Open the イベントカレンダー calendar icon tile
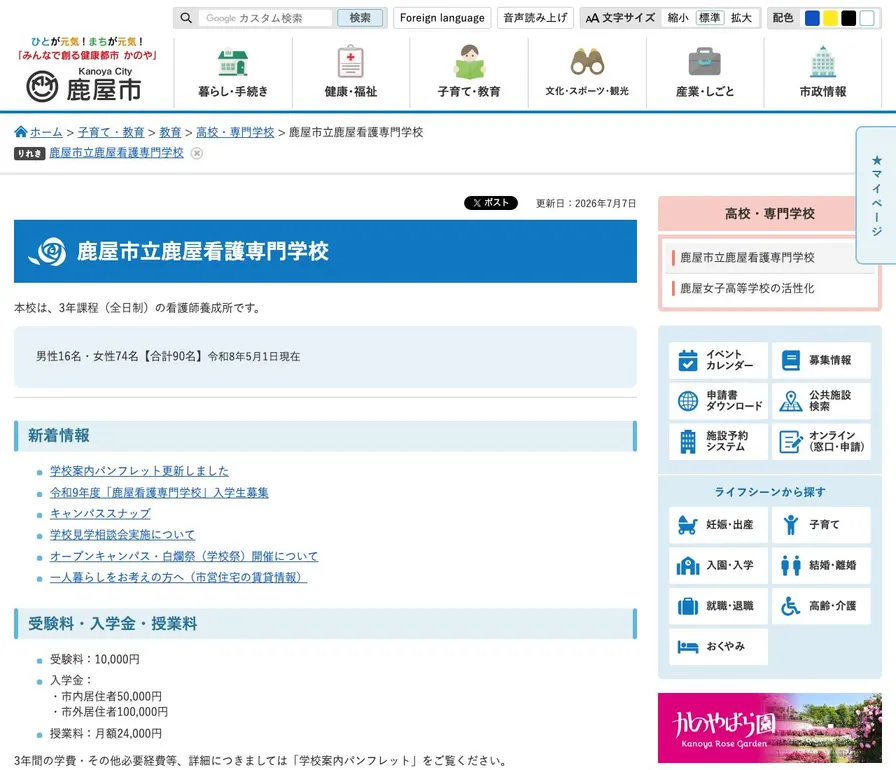The height and width of the screenshot is (770, 896). pos(718,360)
